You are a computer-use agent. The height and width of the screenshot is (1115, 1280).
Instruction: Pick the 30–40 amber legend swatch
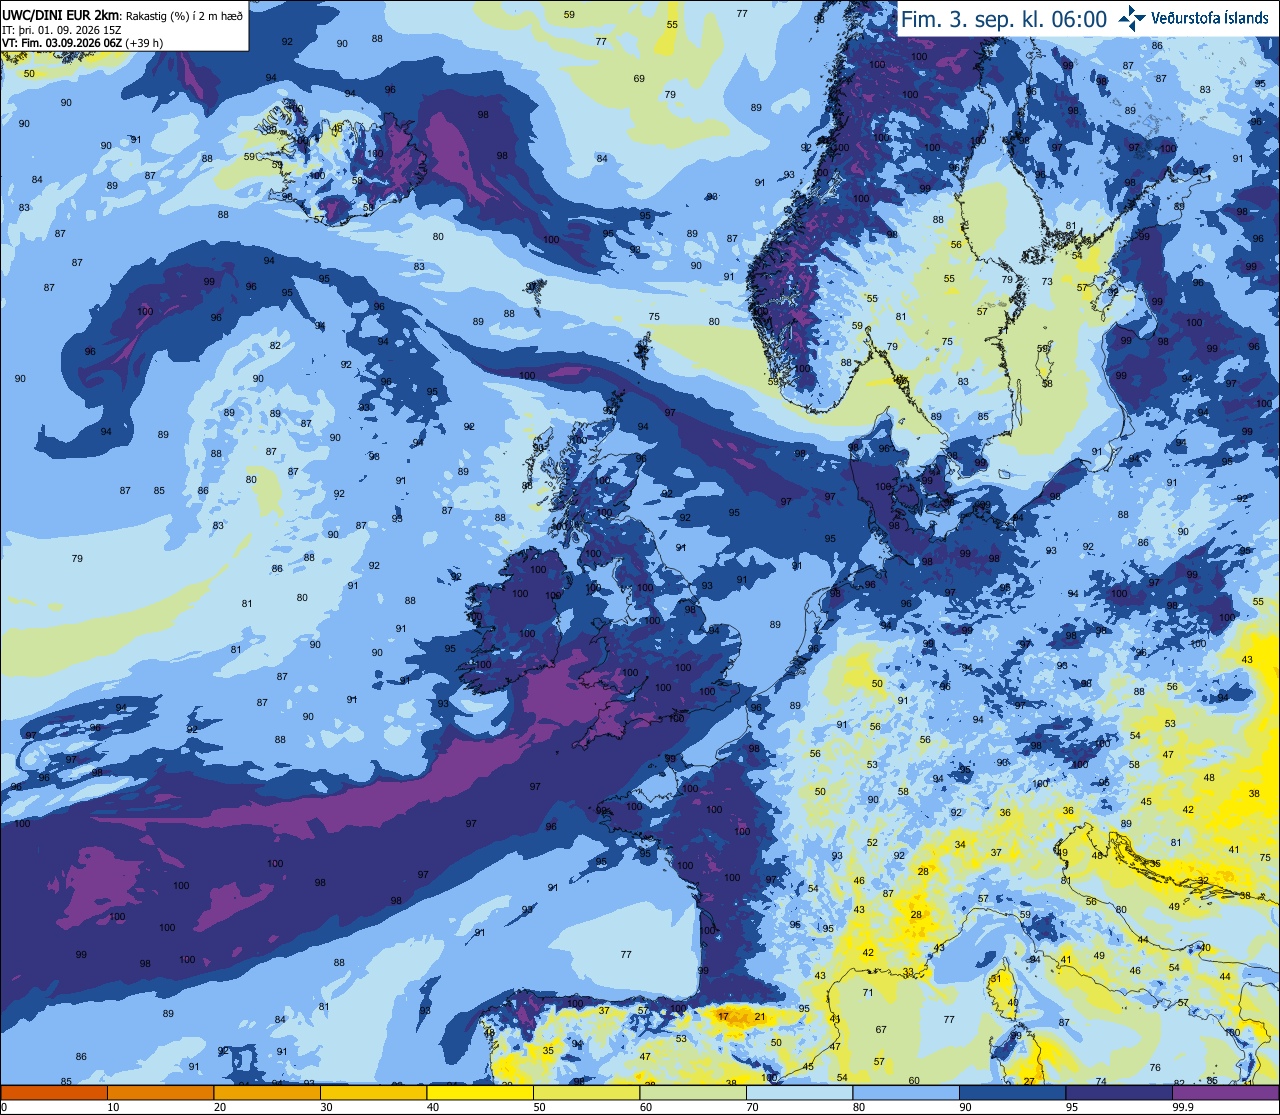tap(373, 1093)
